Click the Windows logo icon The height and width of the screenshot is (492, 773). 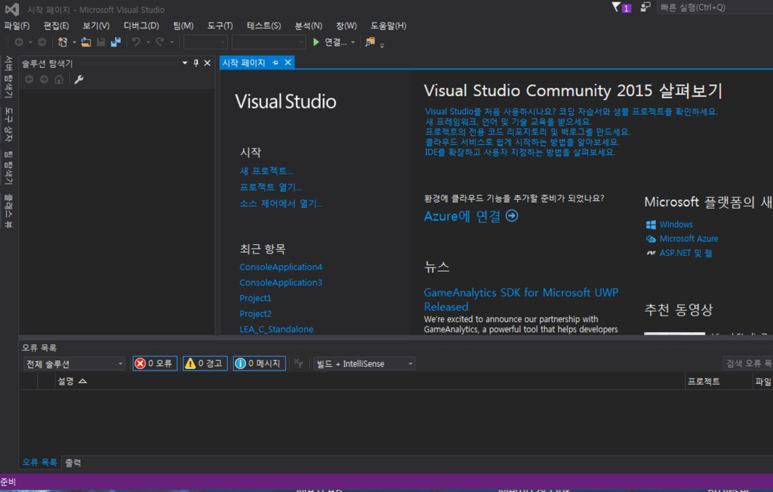click(x=651, y=224)
